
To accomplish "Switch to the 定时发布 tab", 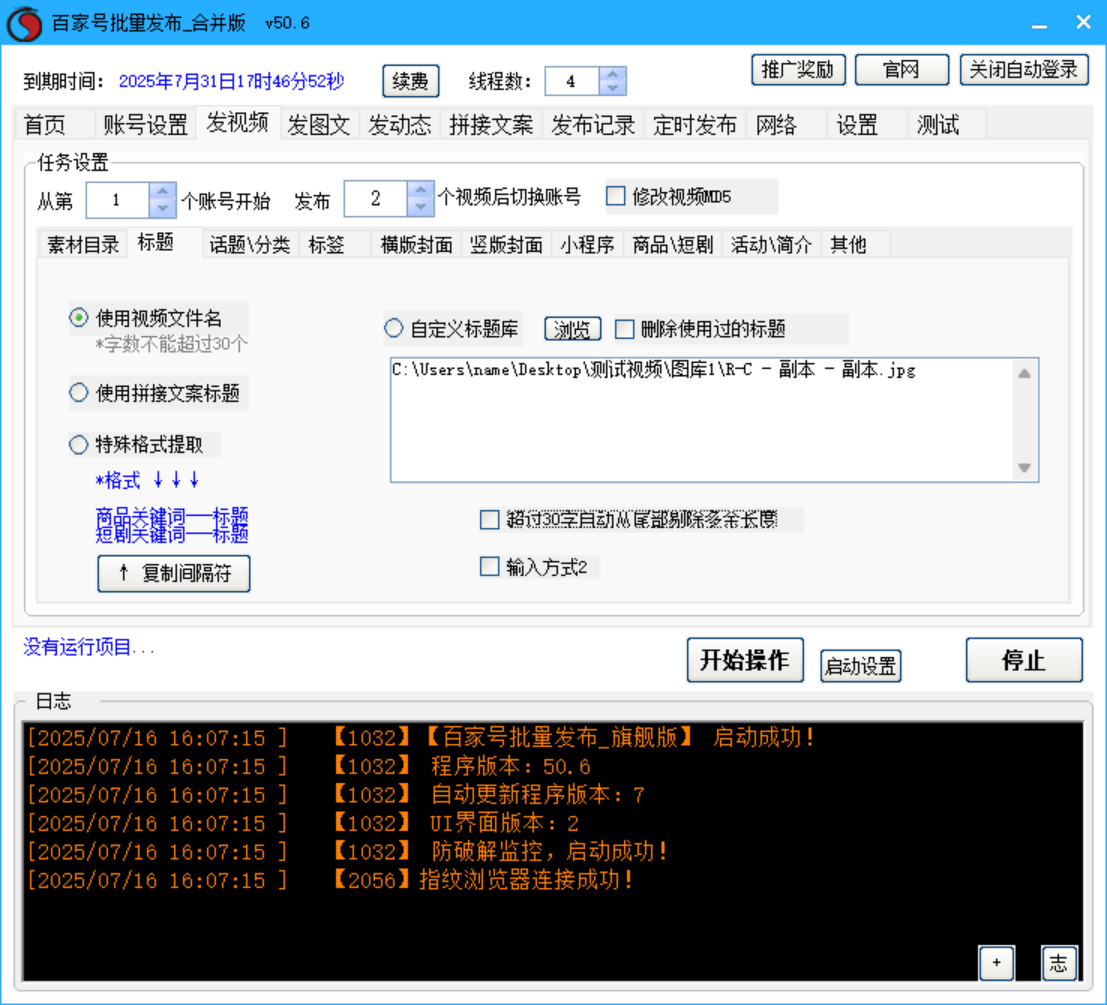I will pyautogui.click(x=695, y=125).
